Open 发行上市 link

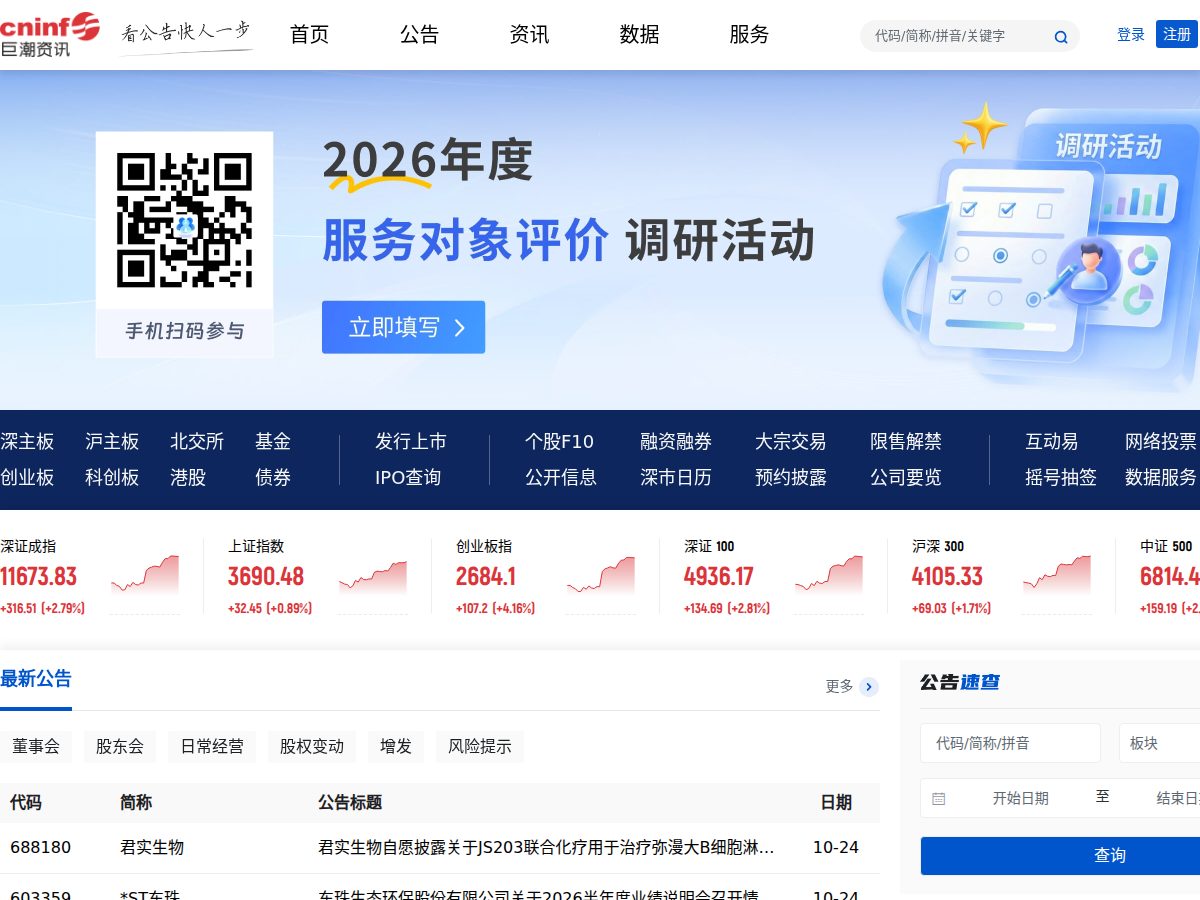coord(411,441)
